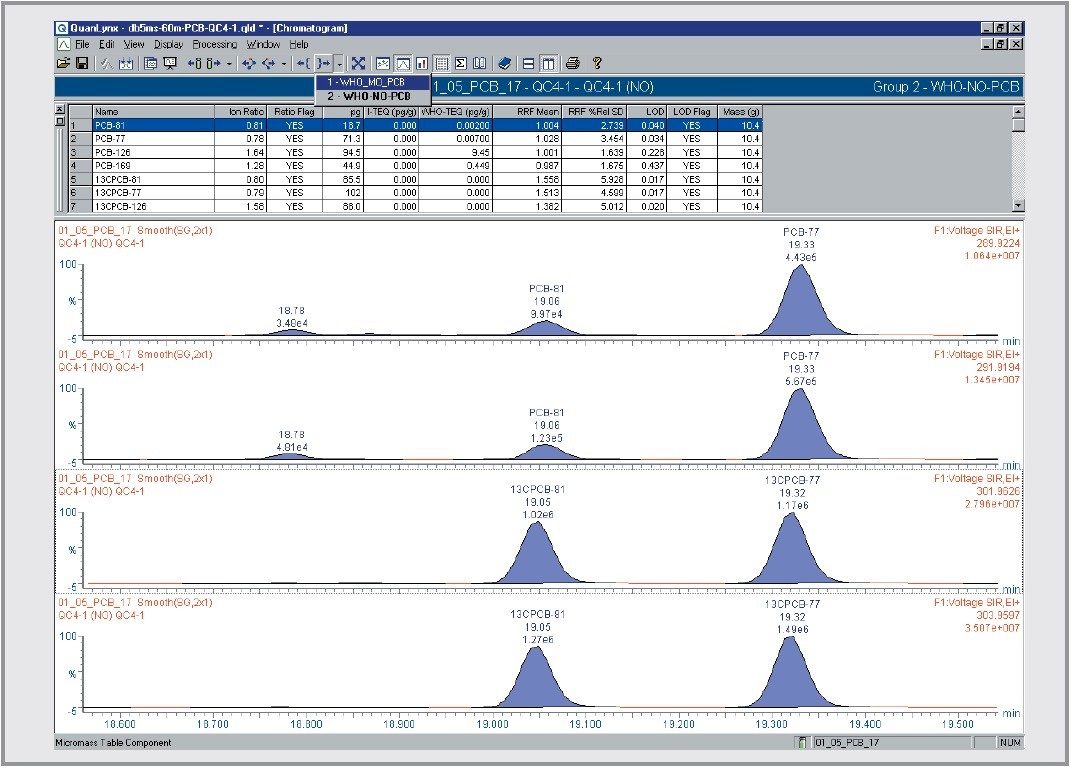Screen dimensions: 1071x768
Task: Toggle the summary table grid icon
Action: click(x=442, y=64)
